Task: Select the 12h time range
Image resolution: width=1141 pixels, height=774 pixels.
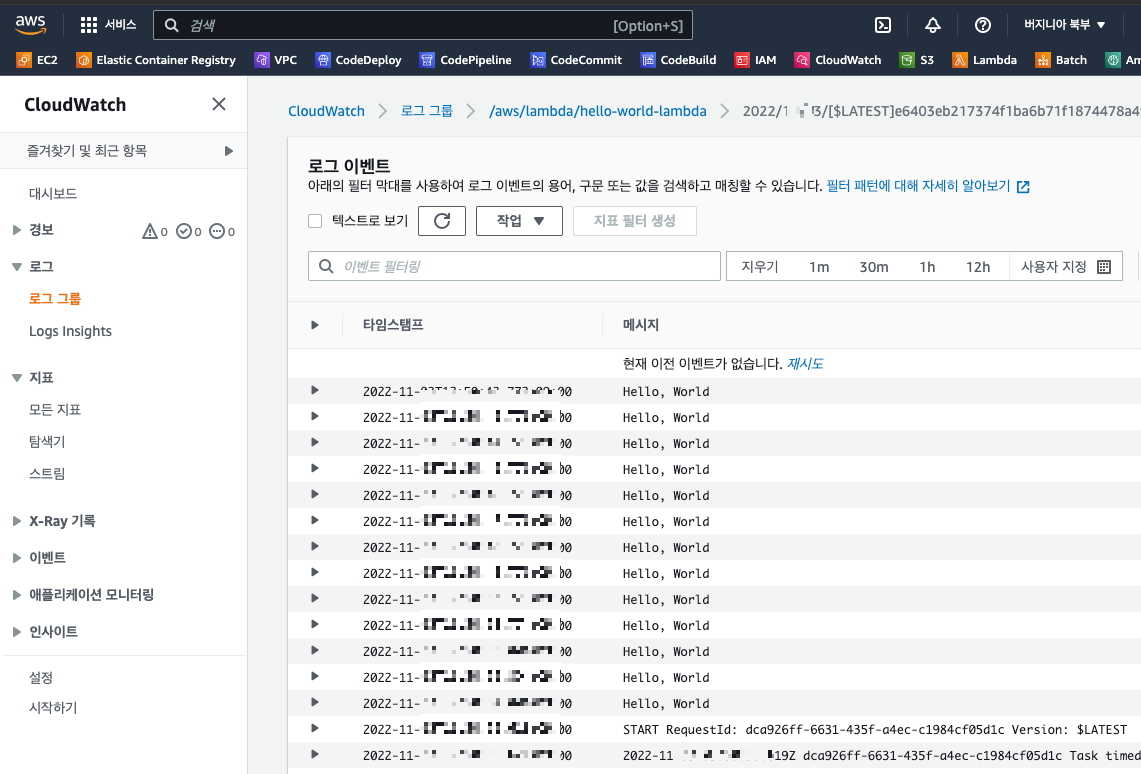Action: point(978,267)
